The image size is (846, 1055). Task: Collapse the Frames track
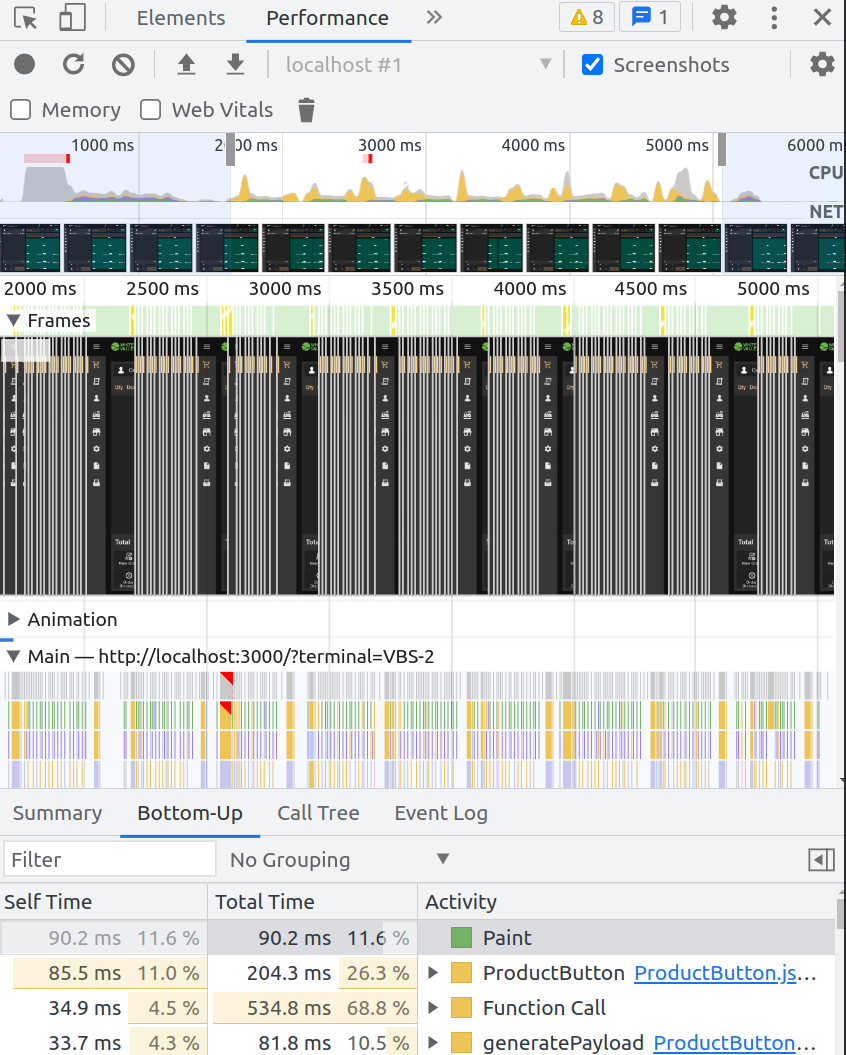pyautogui.click(x=13, y=320)
